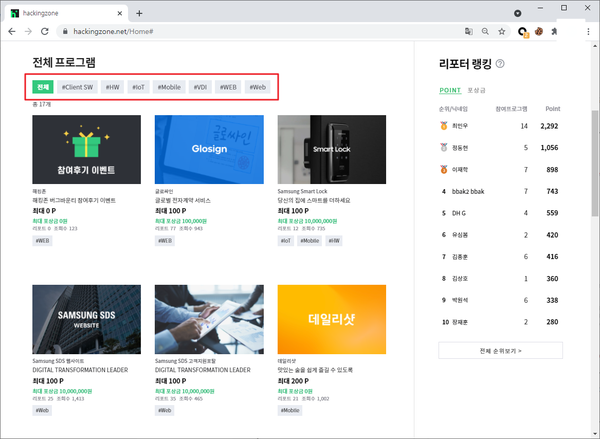Filter programs by #VDI tag

click(200, 87)
